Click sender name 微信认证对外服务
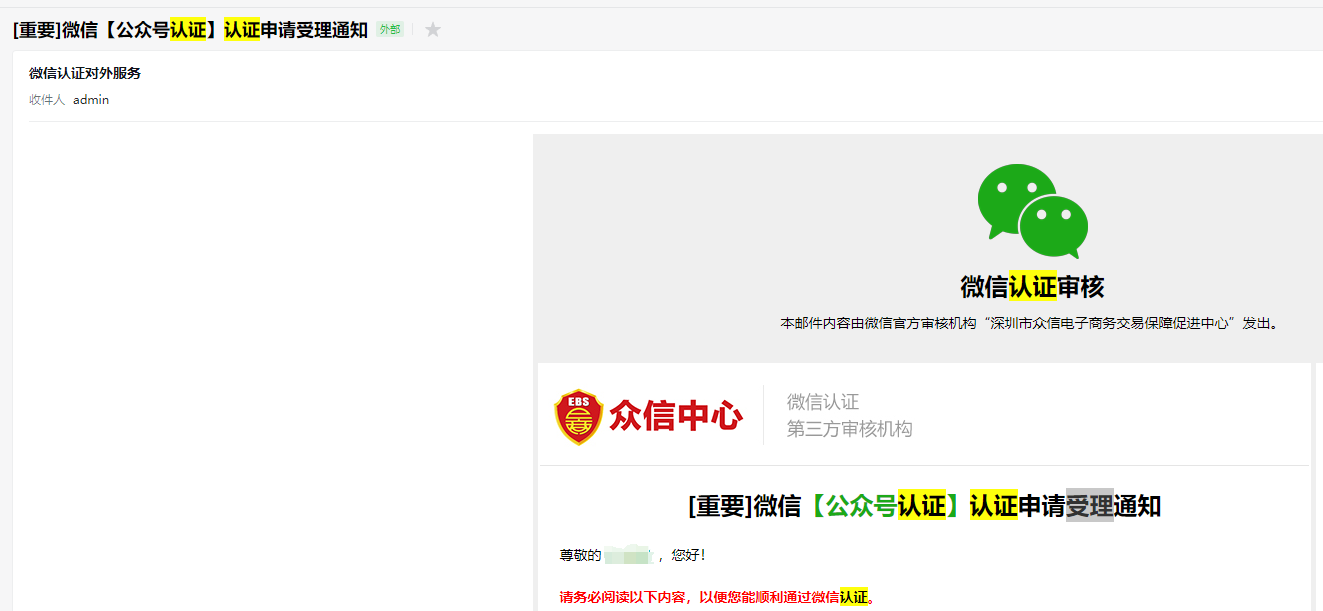 tap(85, 74)
